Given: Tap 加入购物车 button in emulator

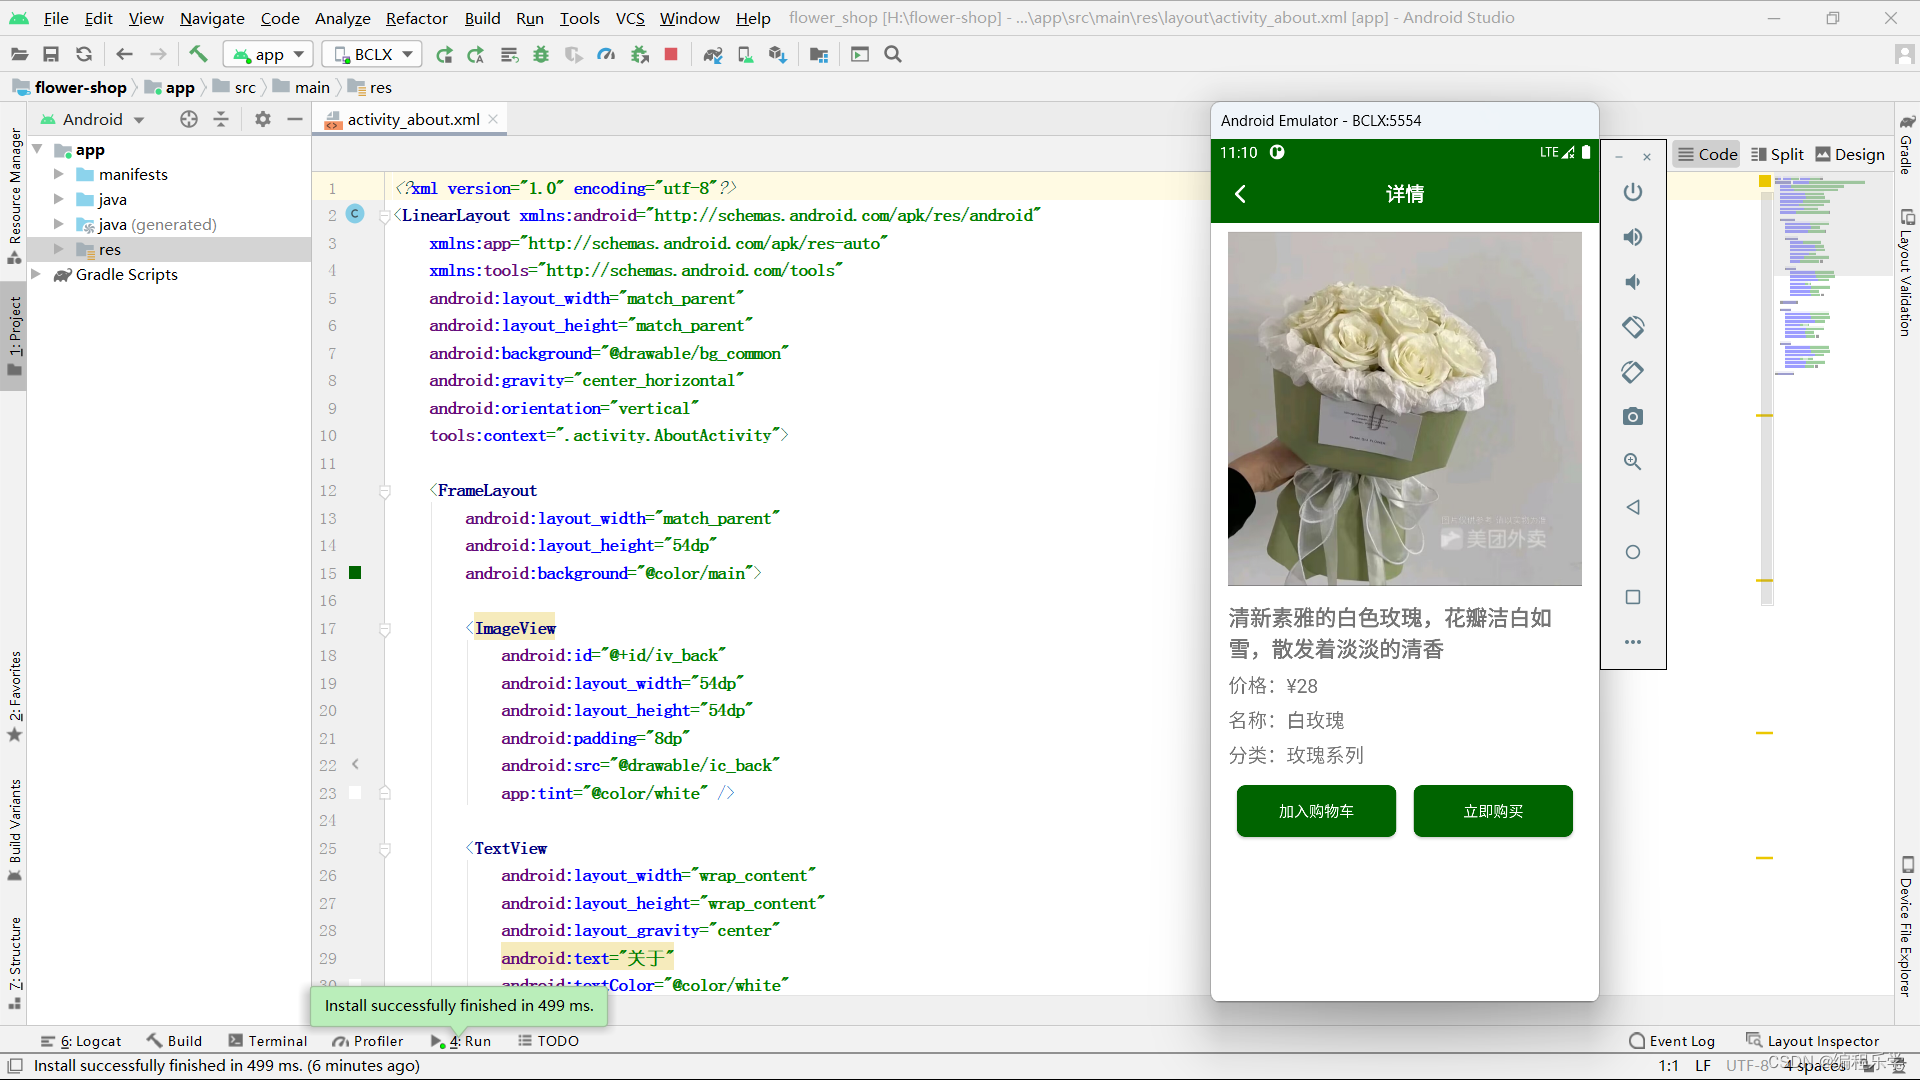Looking at the screenshot, I should pos(1316,811).
